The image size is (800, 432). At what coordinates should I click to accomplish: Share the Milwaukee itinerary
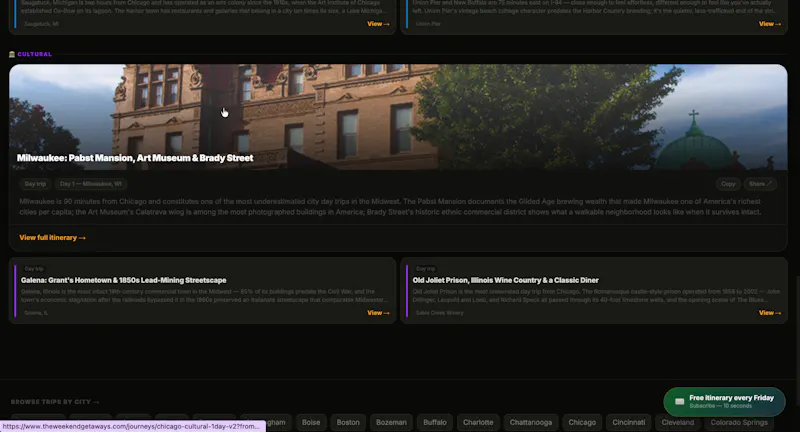760,184
